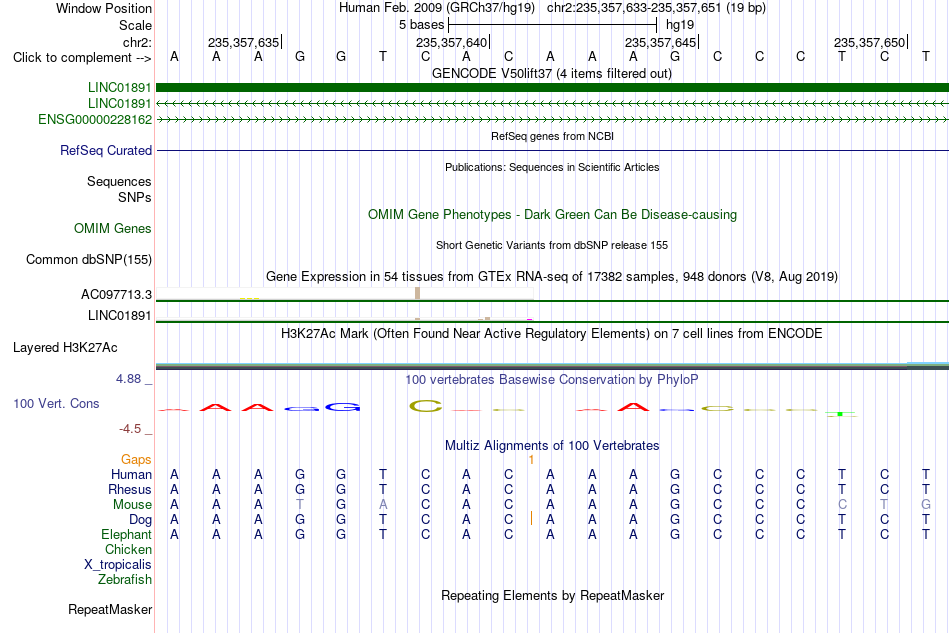Click the SNPs track label
Image resolution: width=950 pixels, height=633 pixels.
pyautogui.click(x=135, y=197)
